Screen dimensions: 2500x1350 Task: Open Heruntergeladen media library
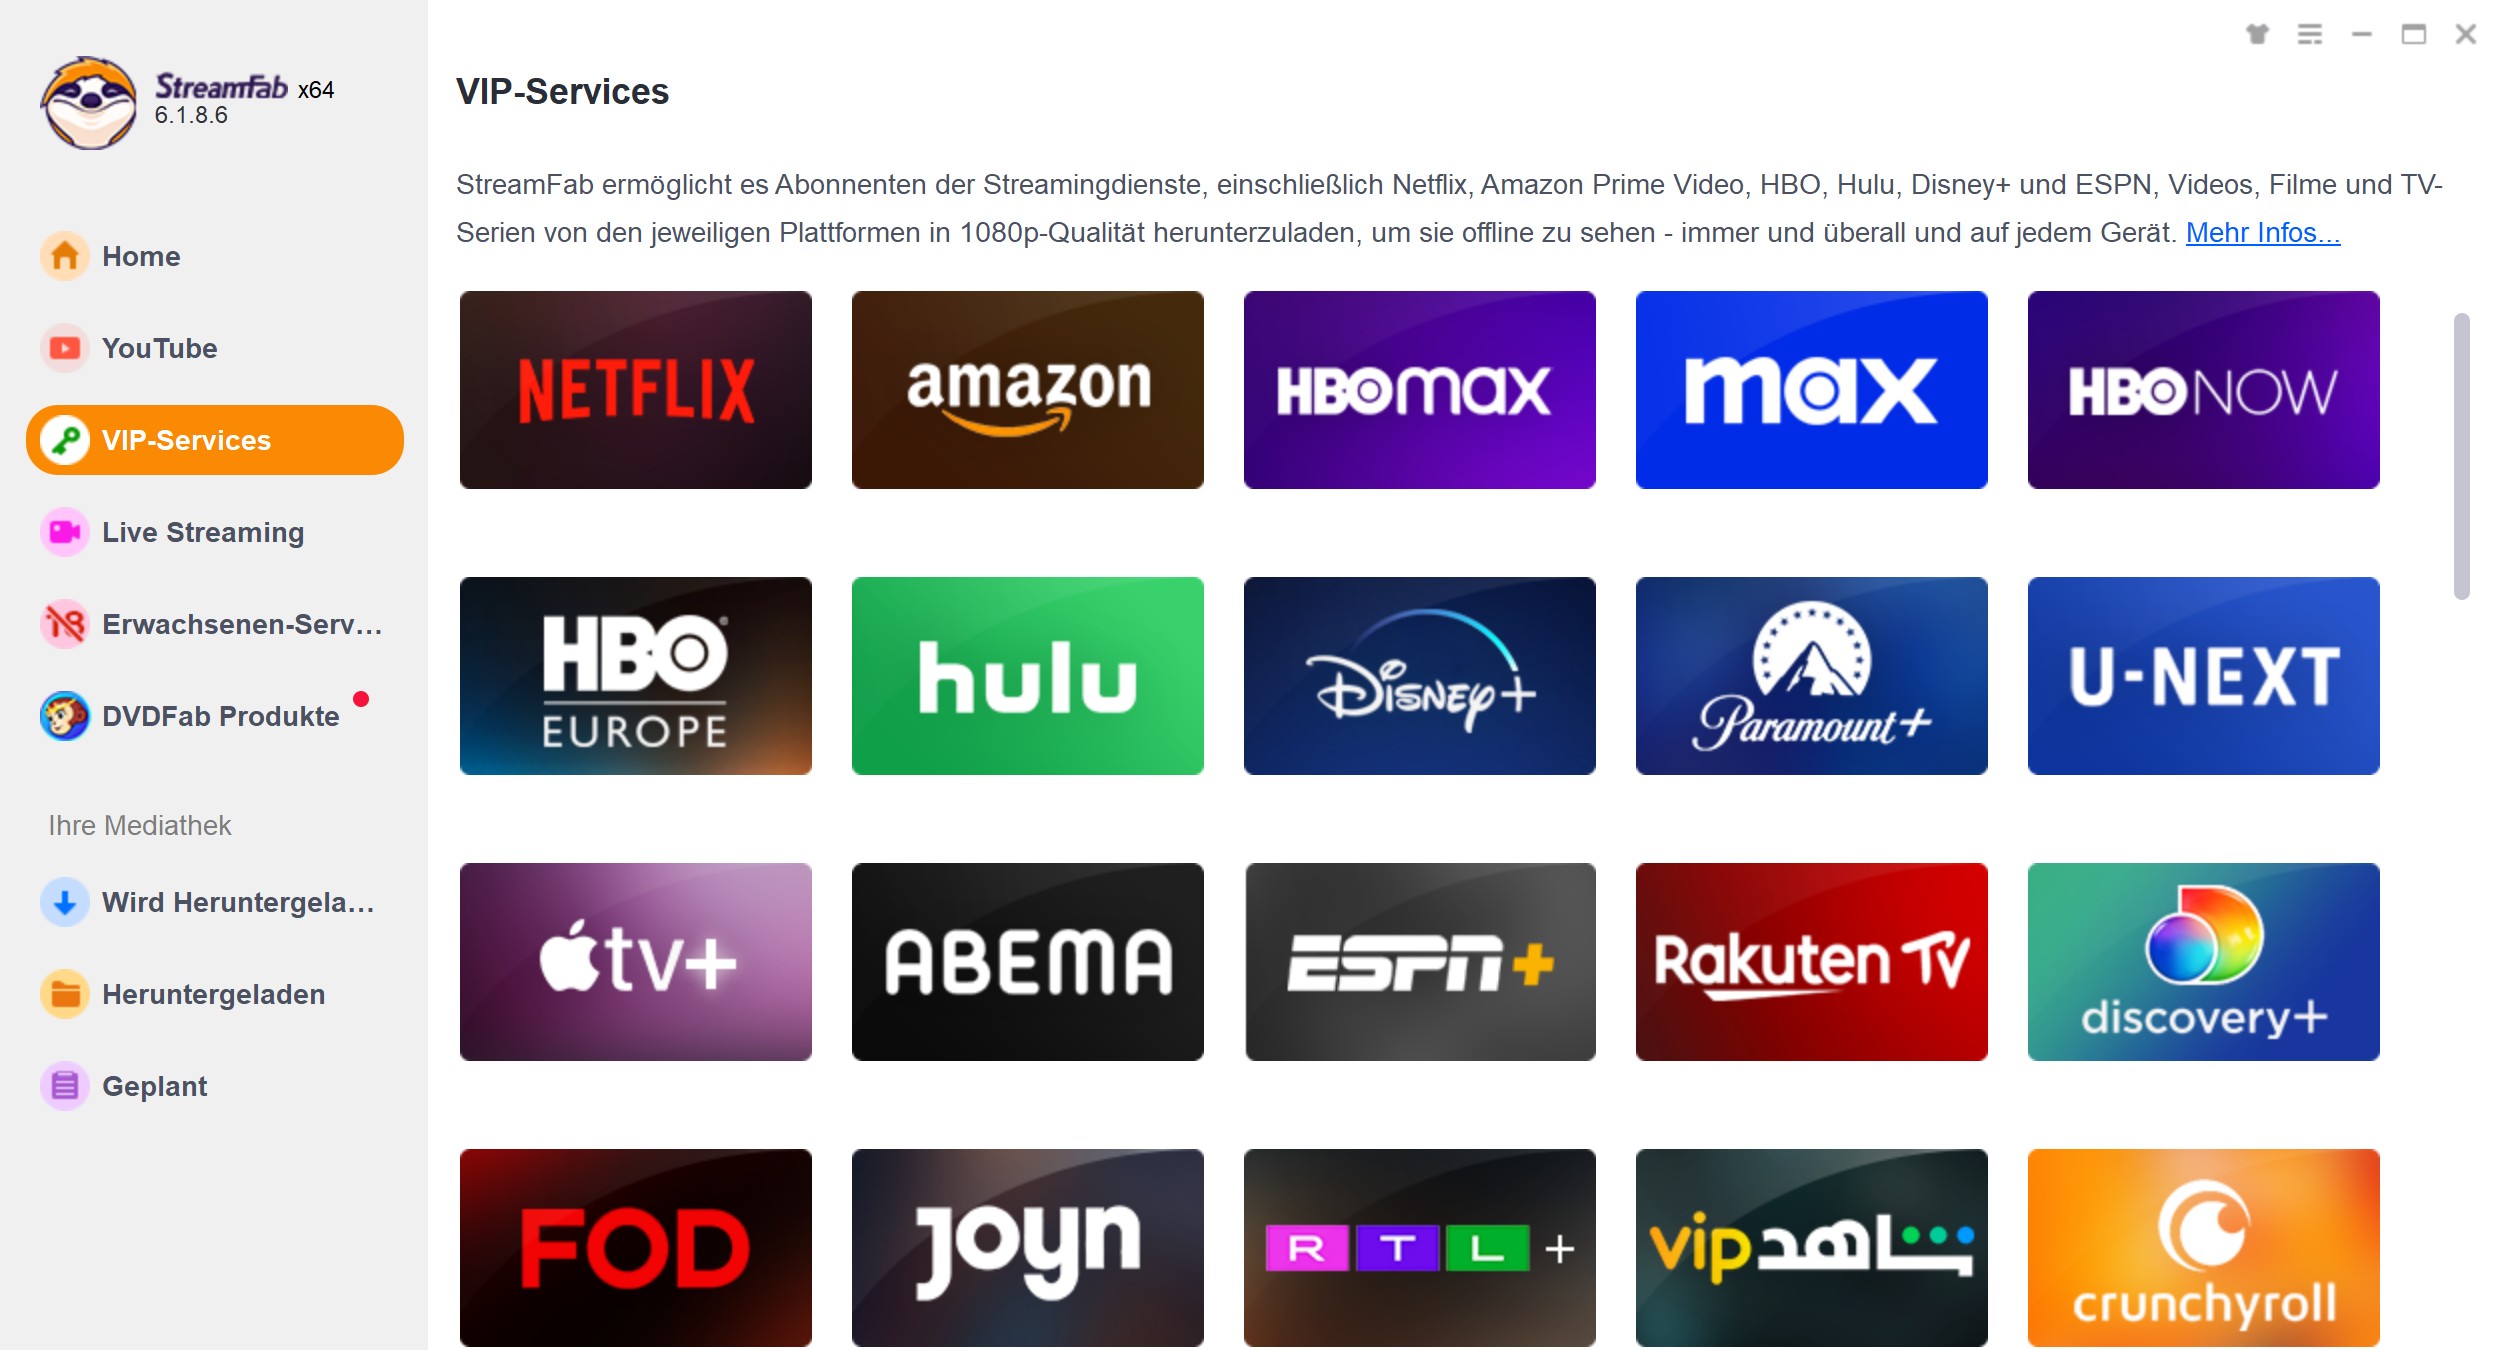(213, 993)
